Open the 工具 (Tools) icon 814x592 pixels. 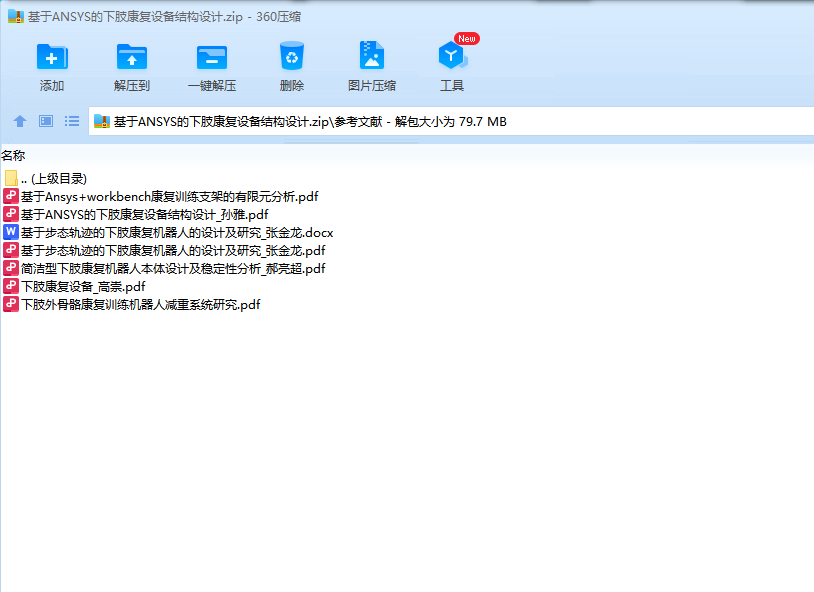[452, 56]
